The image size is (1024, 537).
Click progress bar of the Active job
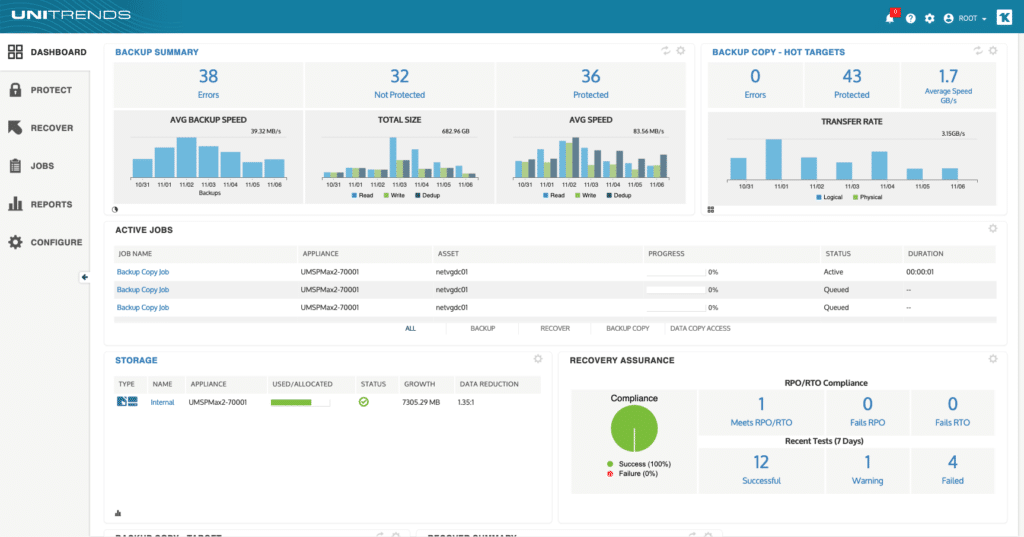[677, 272]
